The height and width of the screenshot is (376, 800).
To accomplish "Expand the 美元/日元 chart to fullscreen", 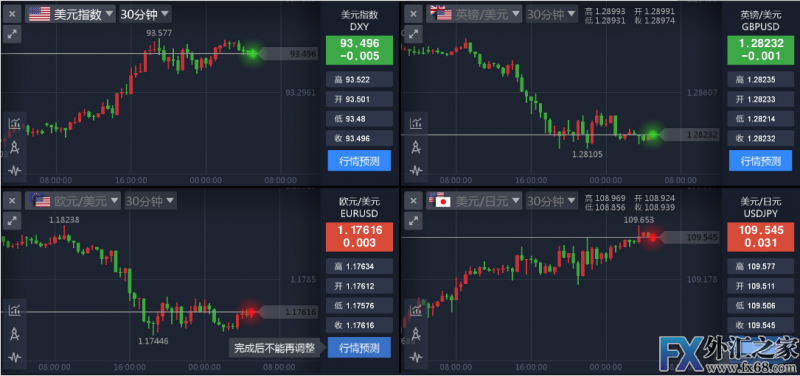I will click(413, 221).
